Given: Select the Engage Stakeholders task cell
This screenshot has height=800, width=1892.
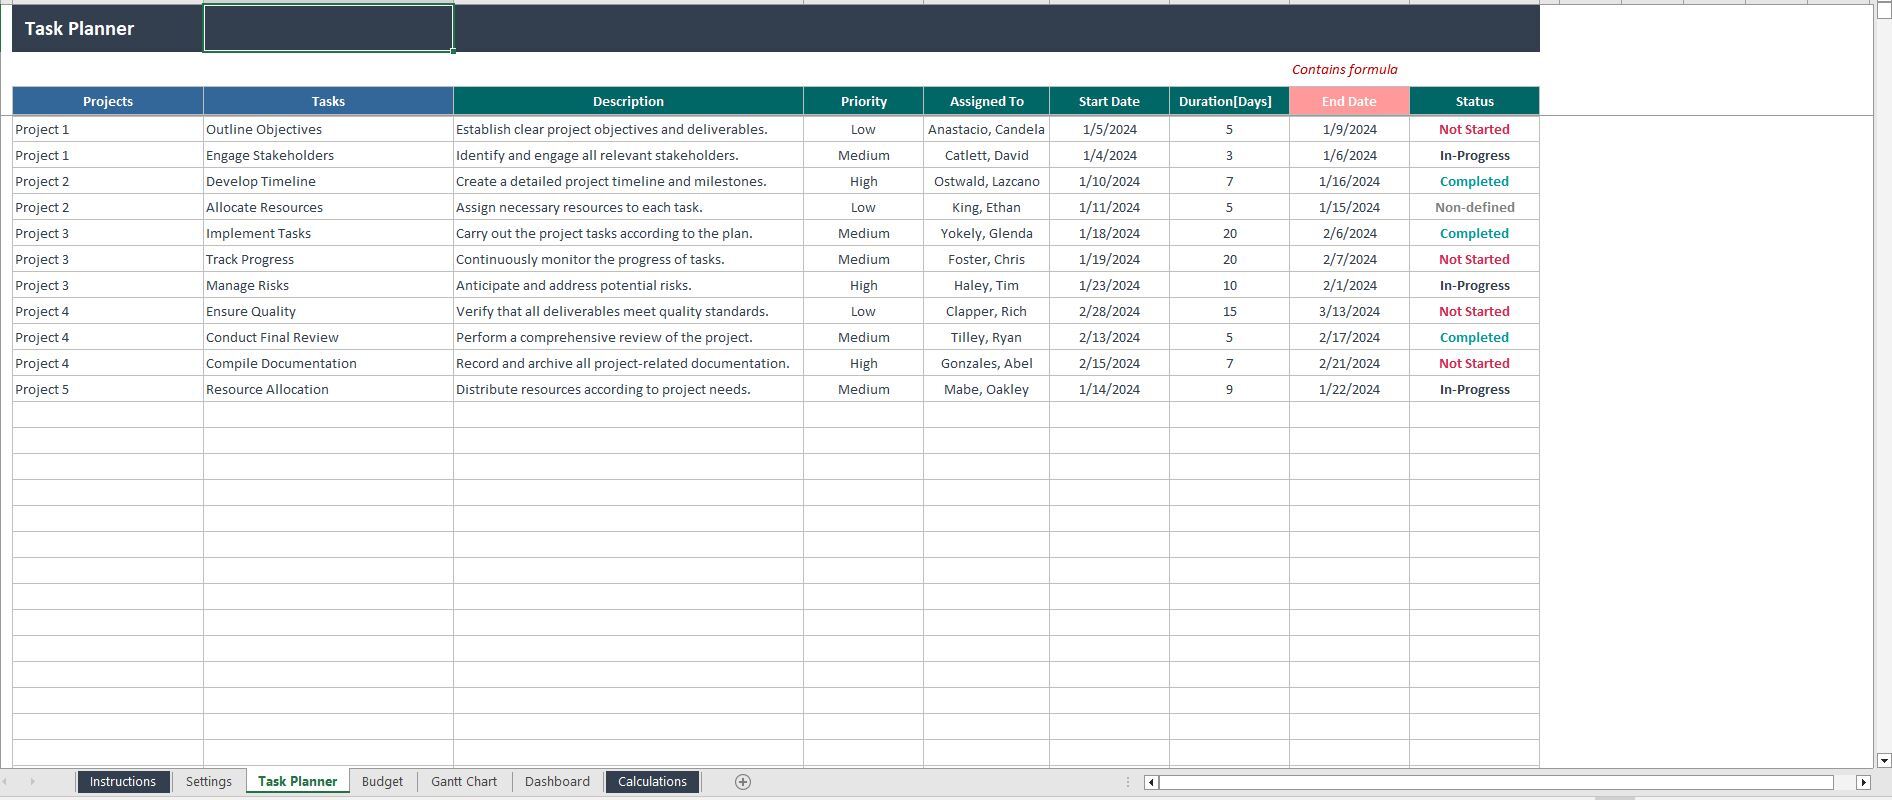Looking at the screenshot, I should click(328, 155).
